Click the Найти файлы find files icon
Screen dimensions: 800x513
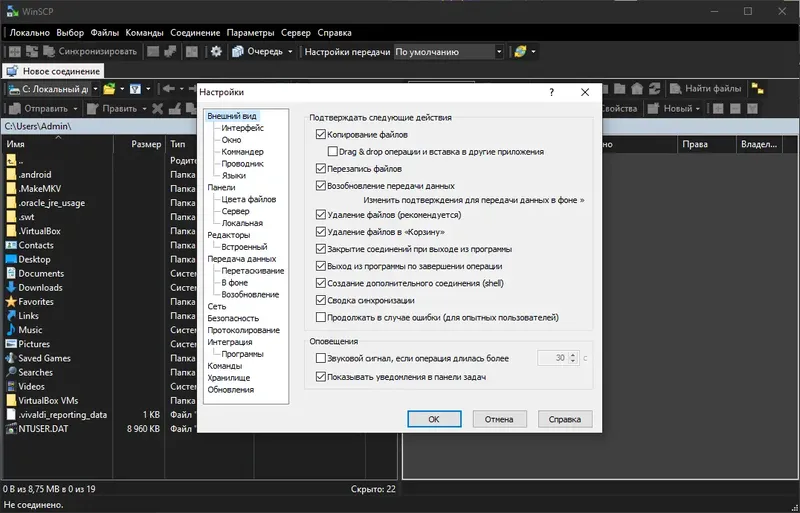pos(676,89)
